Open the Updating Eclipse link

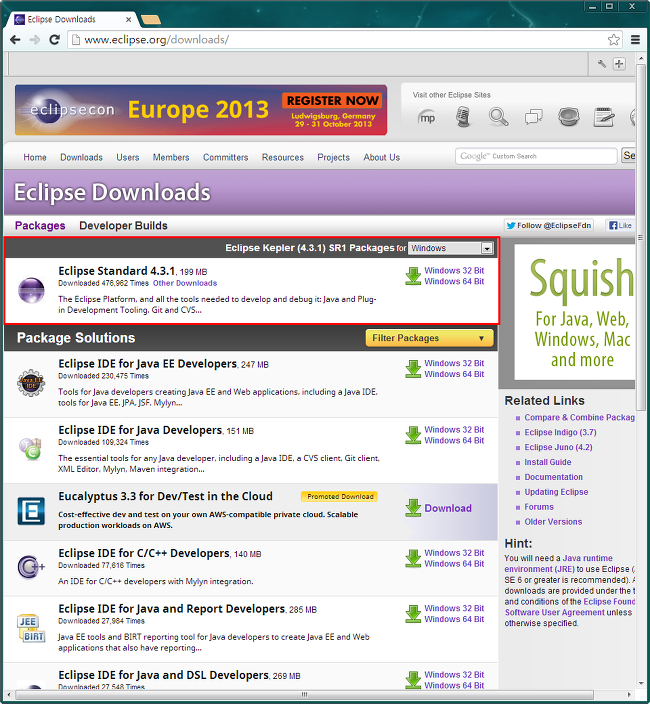coord(556,492)
